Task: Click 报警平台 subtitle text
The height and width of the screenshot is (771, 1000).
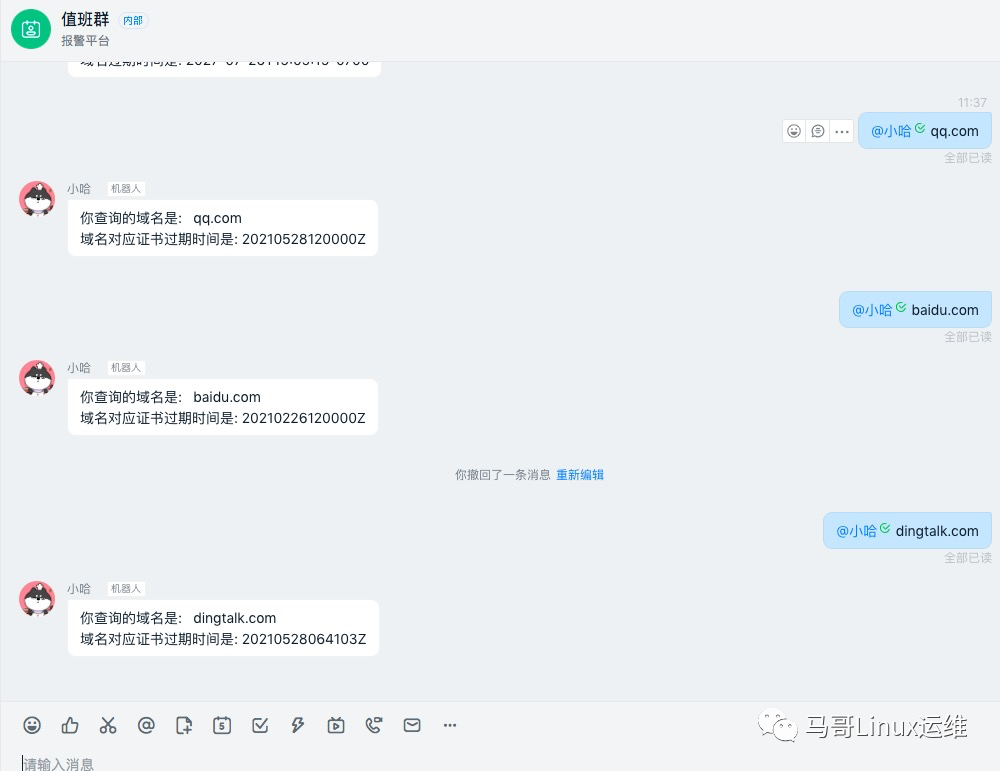Action: coord(85,41)
